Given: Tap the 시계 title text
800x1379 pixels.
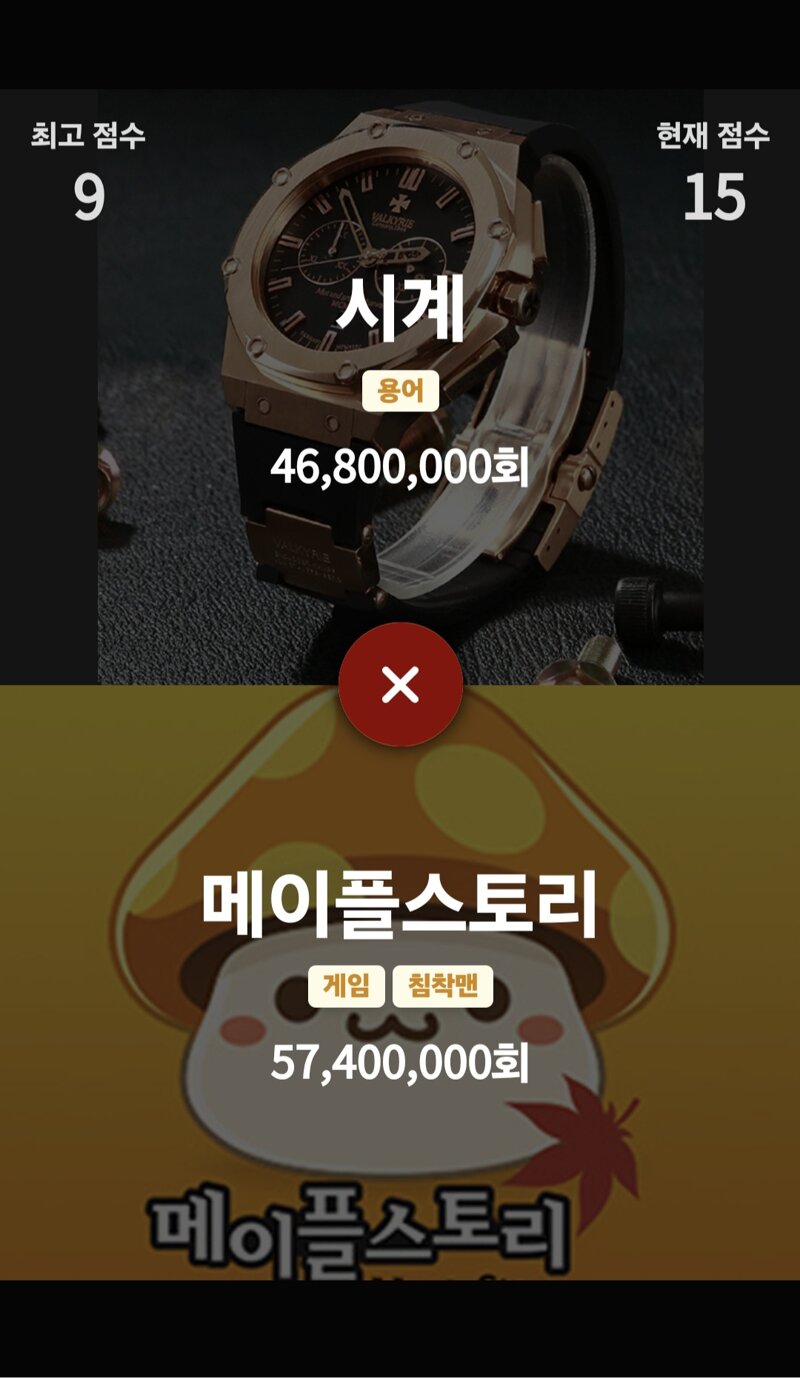Looking at the screenshot, I should click(400, 308).
